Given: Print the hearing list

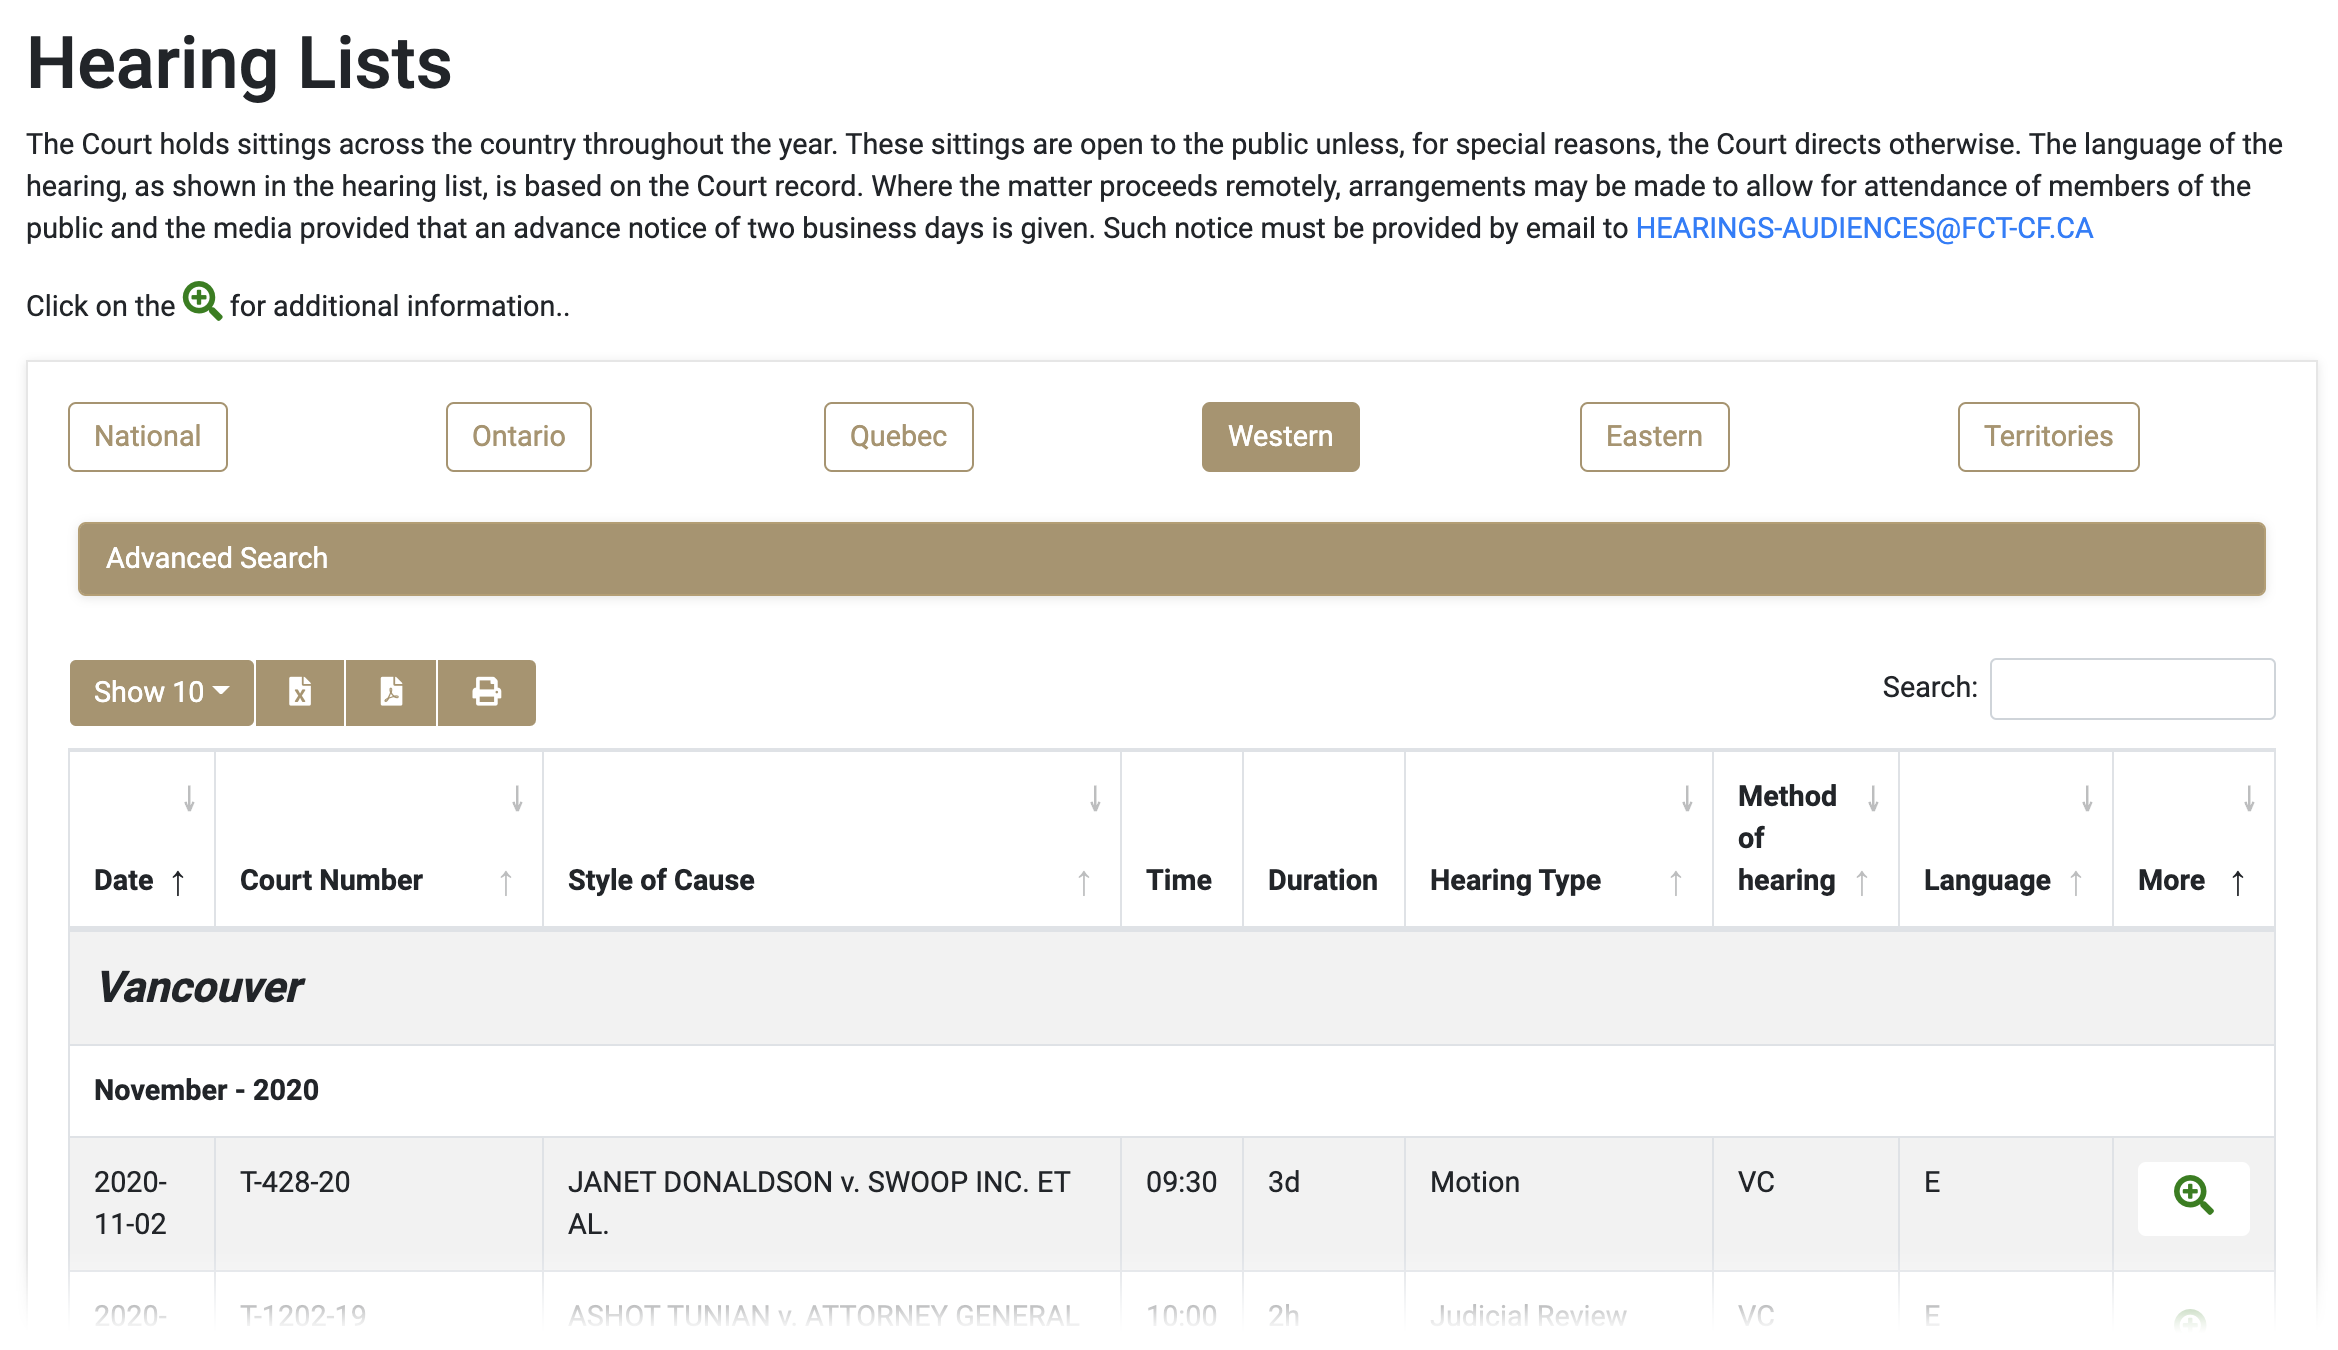Looking at the screenshot, I should (x=486, y=692).
